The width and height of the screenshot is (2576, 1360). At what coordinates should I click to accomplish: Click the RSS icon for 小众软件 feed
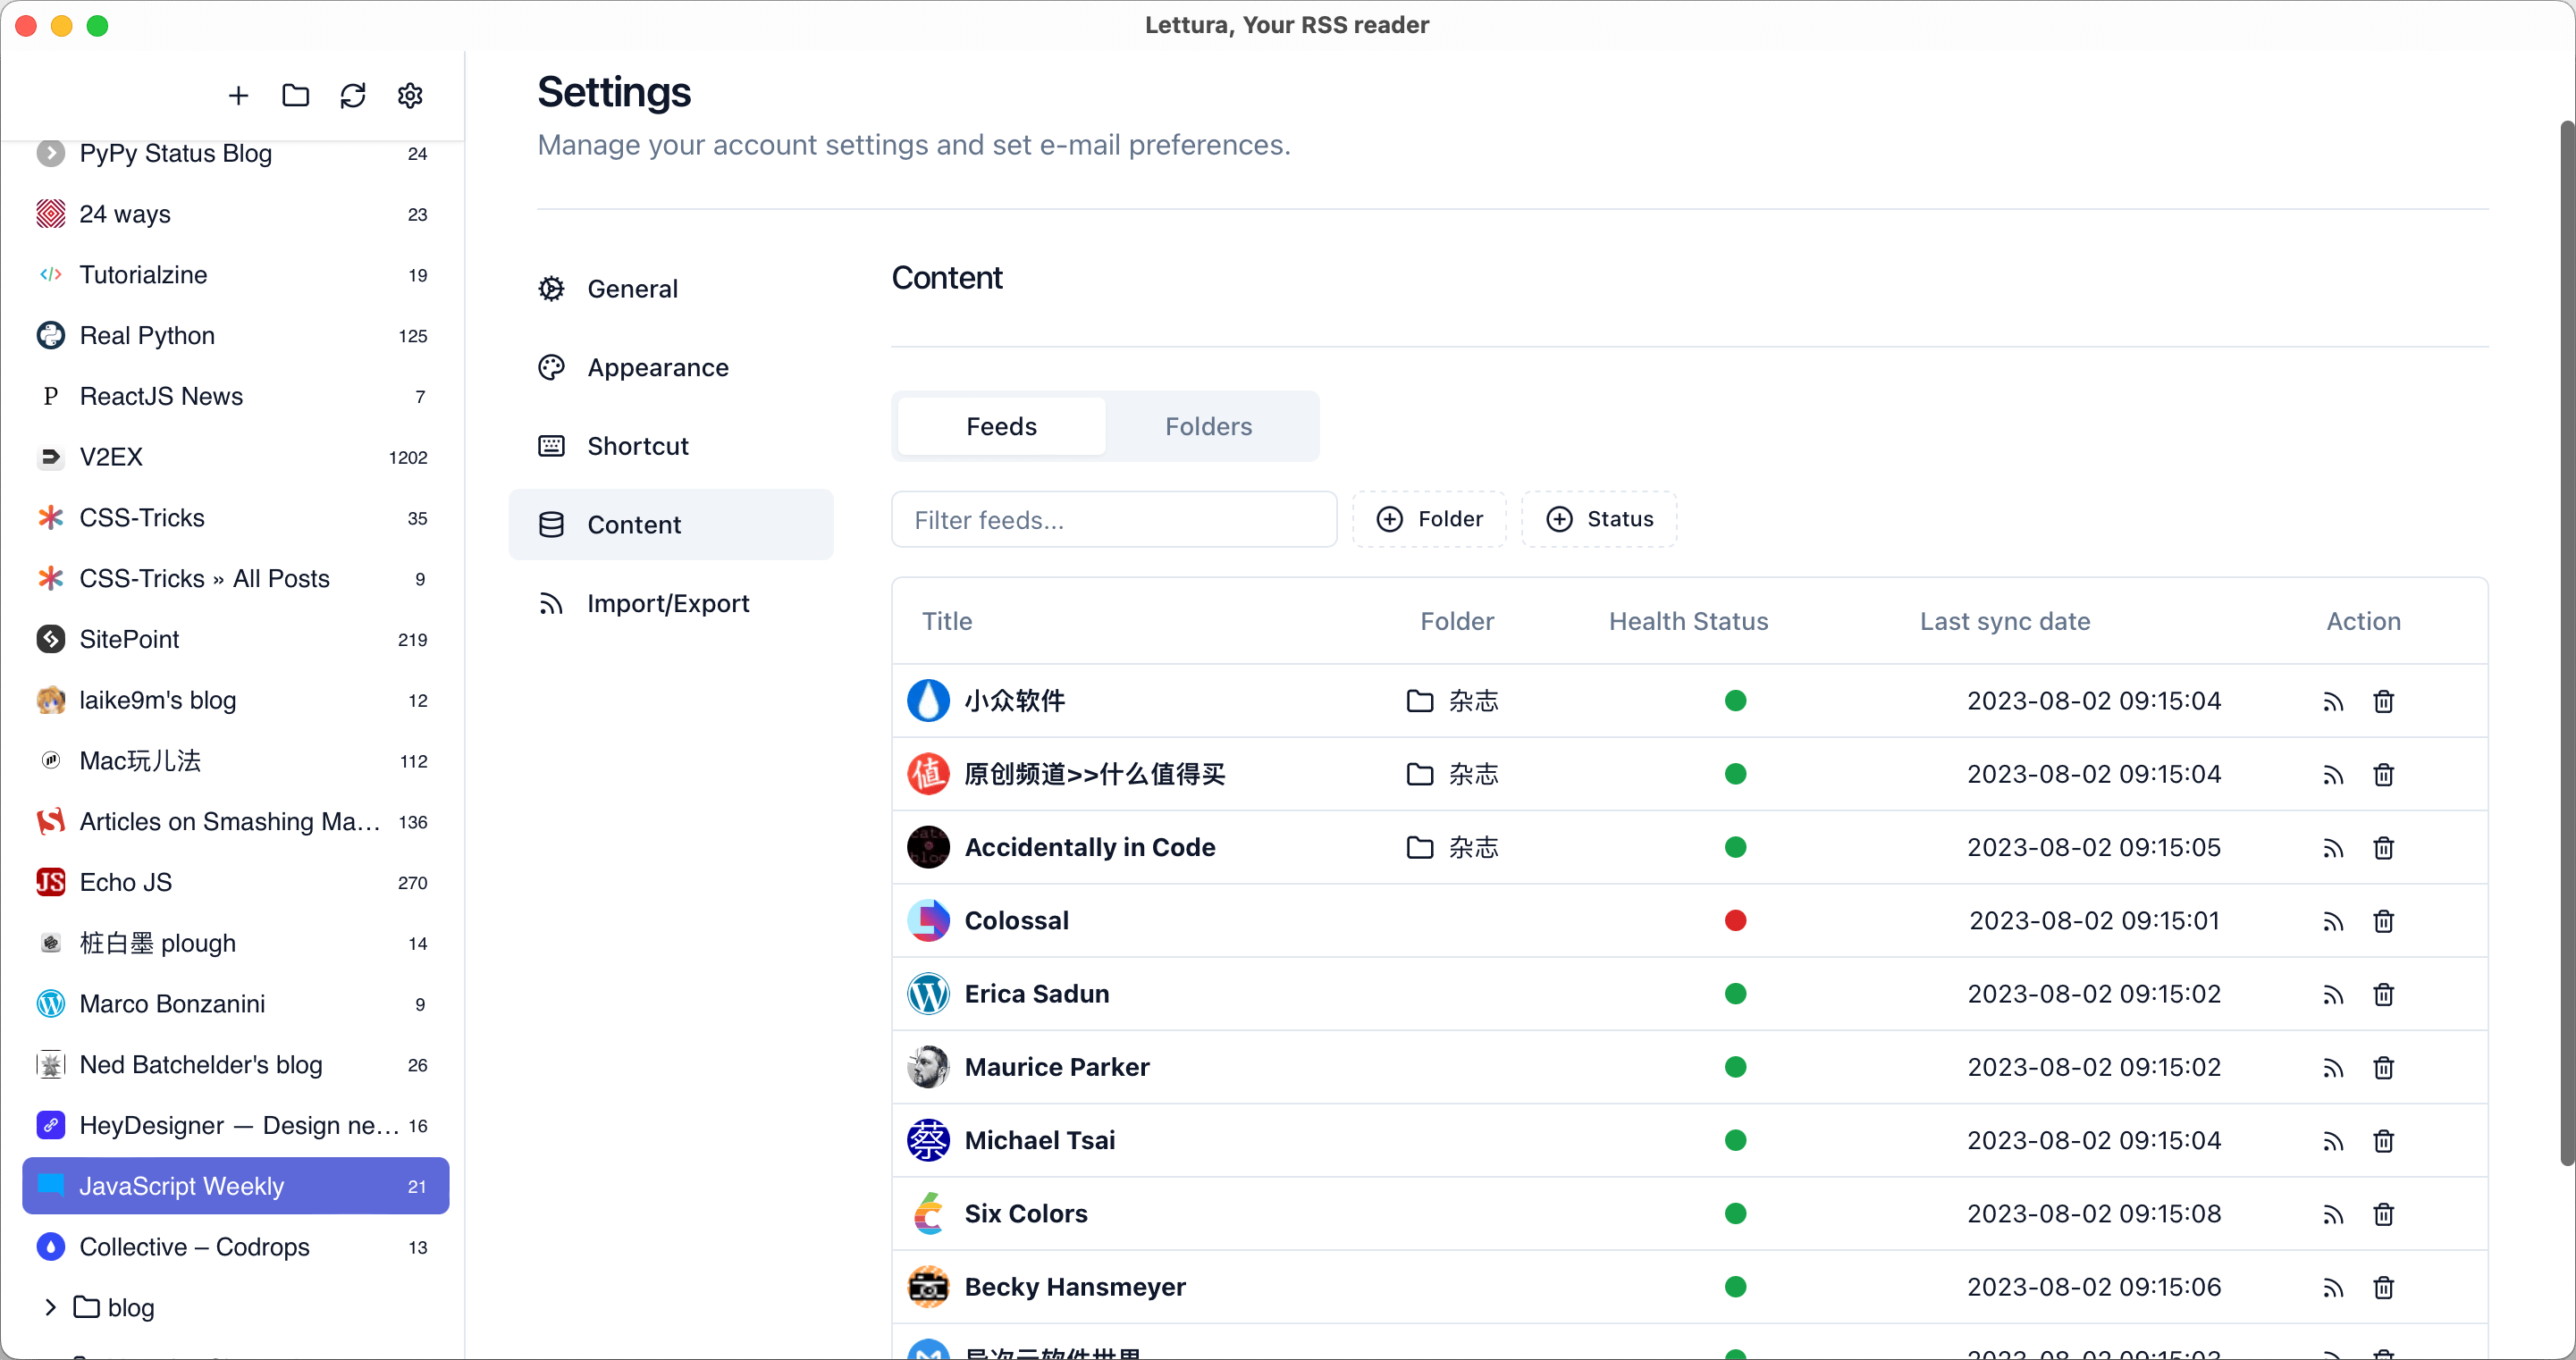coord(2333,701)
